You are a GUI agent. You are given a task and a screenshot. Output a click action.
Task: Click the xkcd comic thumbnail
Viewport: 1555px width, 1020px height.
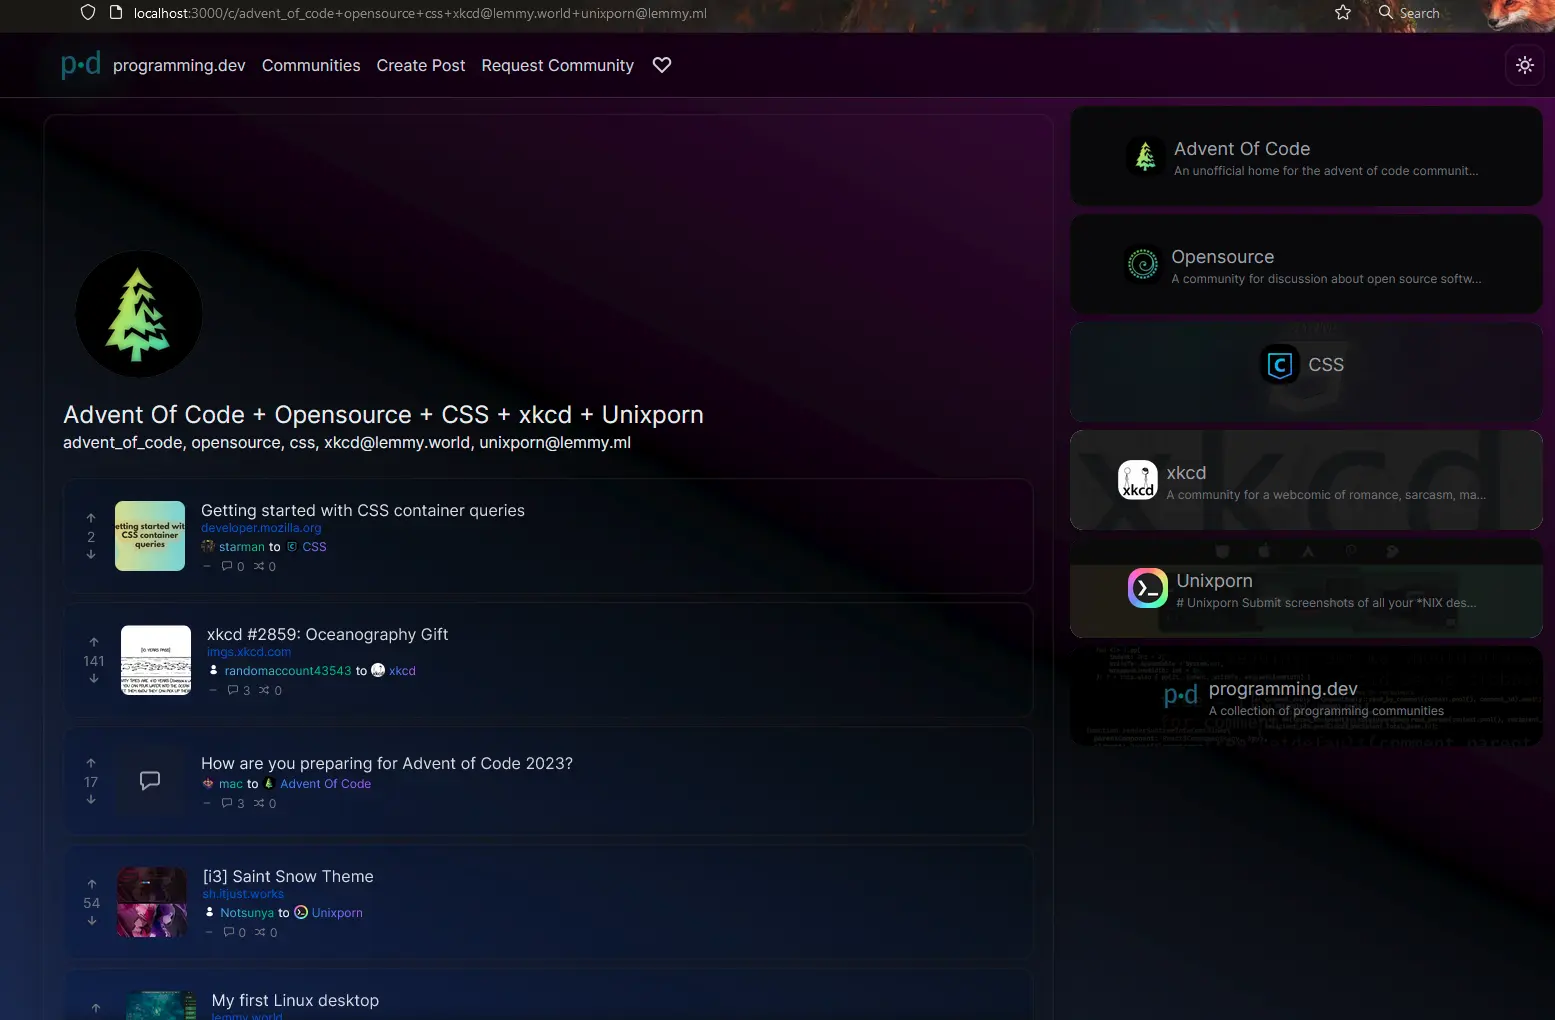156,660
